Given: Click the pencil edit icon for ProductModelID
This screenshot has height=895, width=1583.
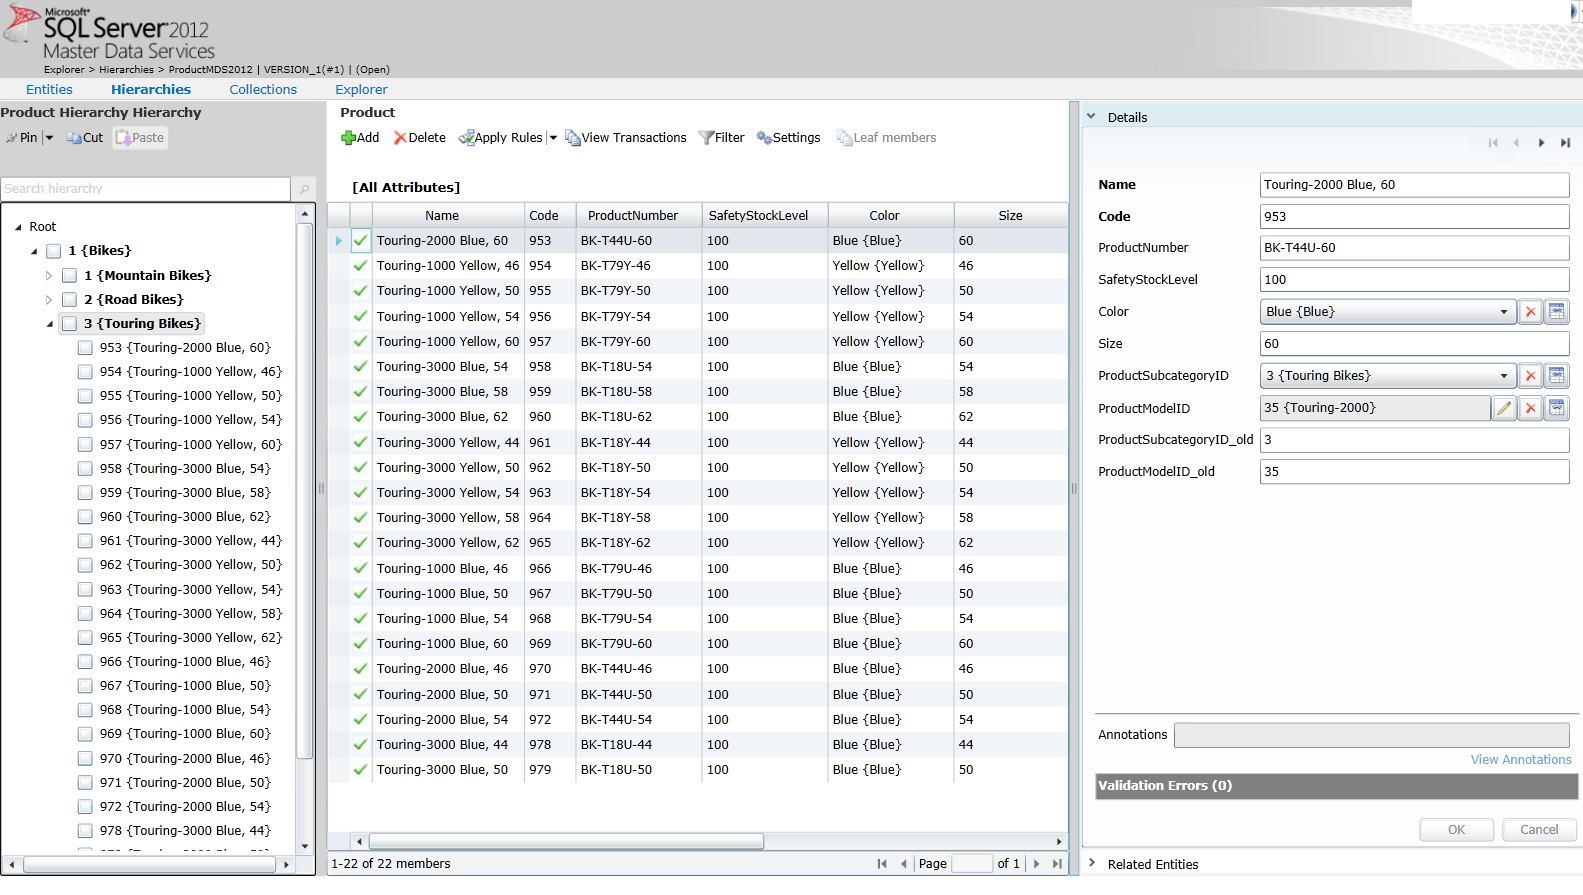Looking at the screenshot, I should pos(1504,408).
